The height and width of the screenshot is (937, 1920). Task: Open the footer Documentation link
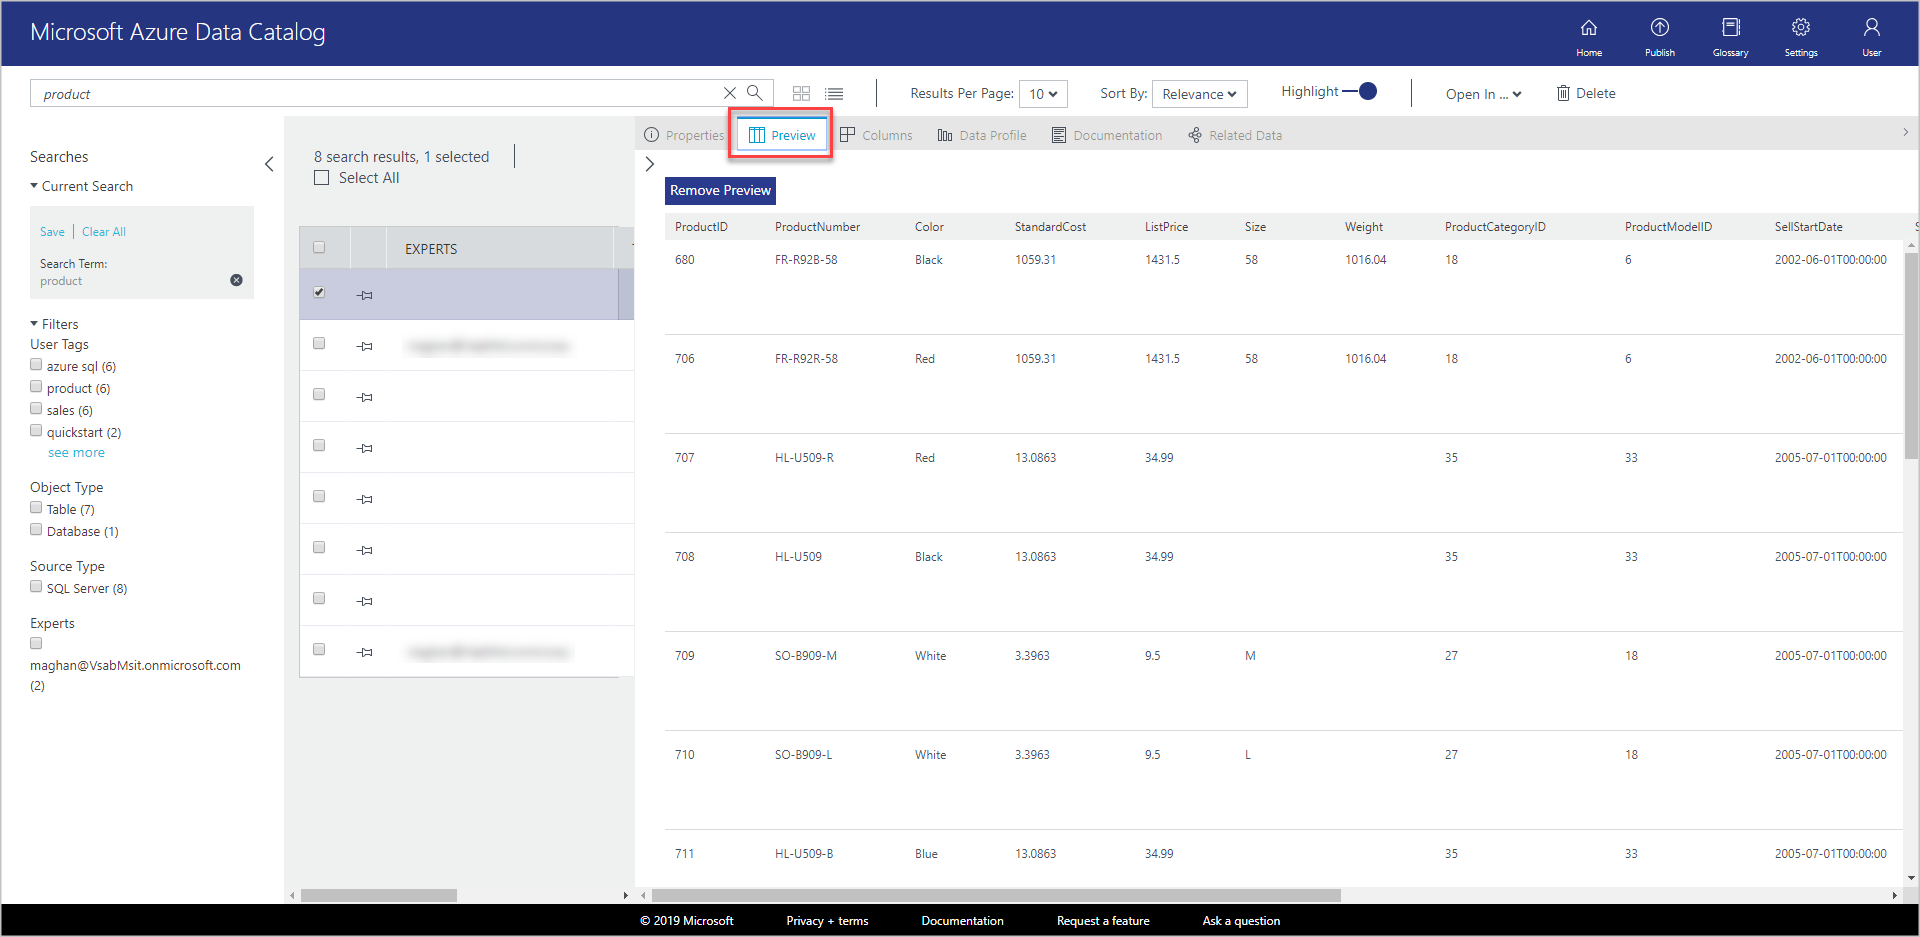click(x=962, y=921)
